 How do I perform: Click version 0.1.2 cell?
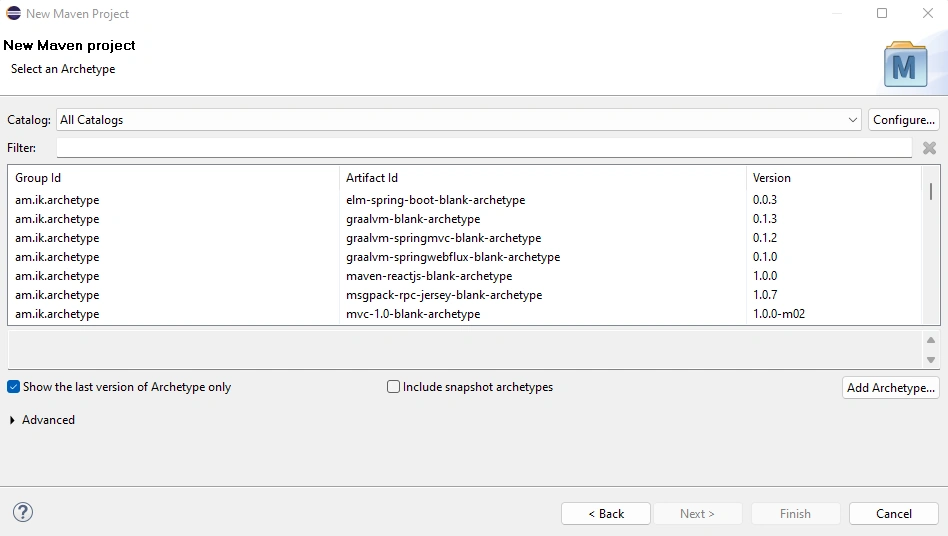point(765,238)
